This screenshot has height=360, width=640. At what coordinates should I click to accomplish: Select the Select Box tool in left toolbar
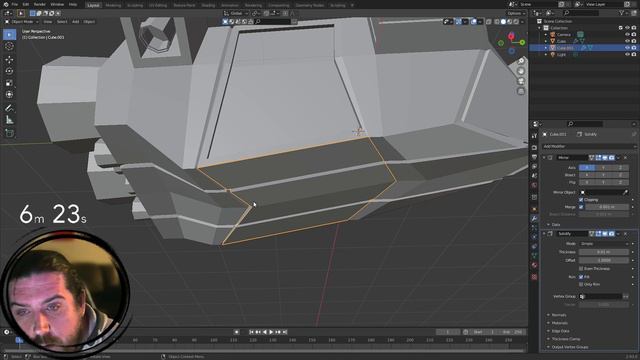coord(9,35)
